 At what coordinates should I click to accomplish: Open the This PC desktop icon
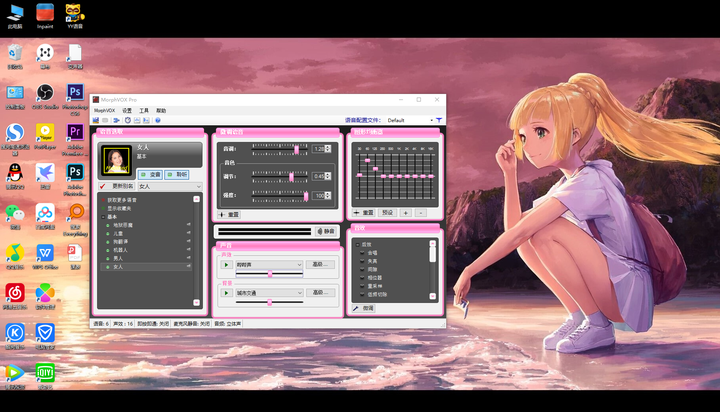click(15, 16)
